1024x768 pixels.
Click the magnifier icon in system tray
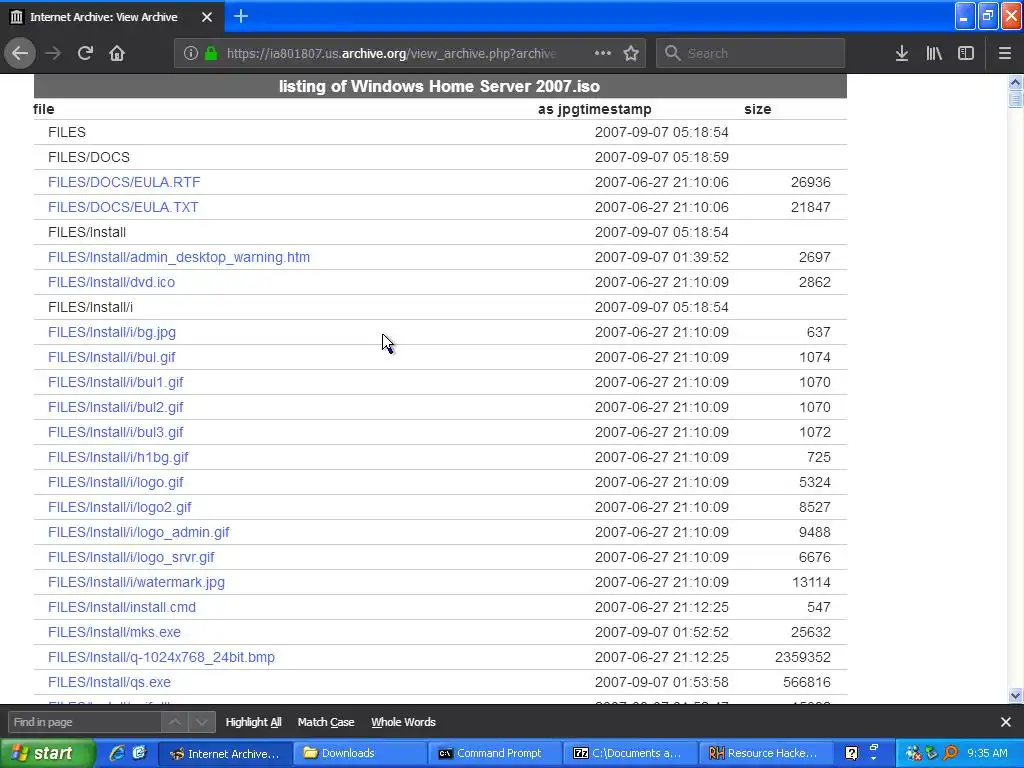(950, 753)
